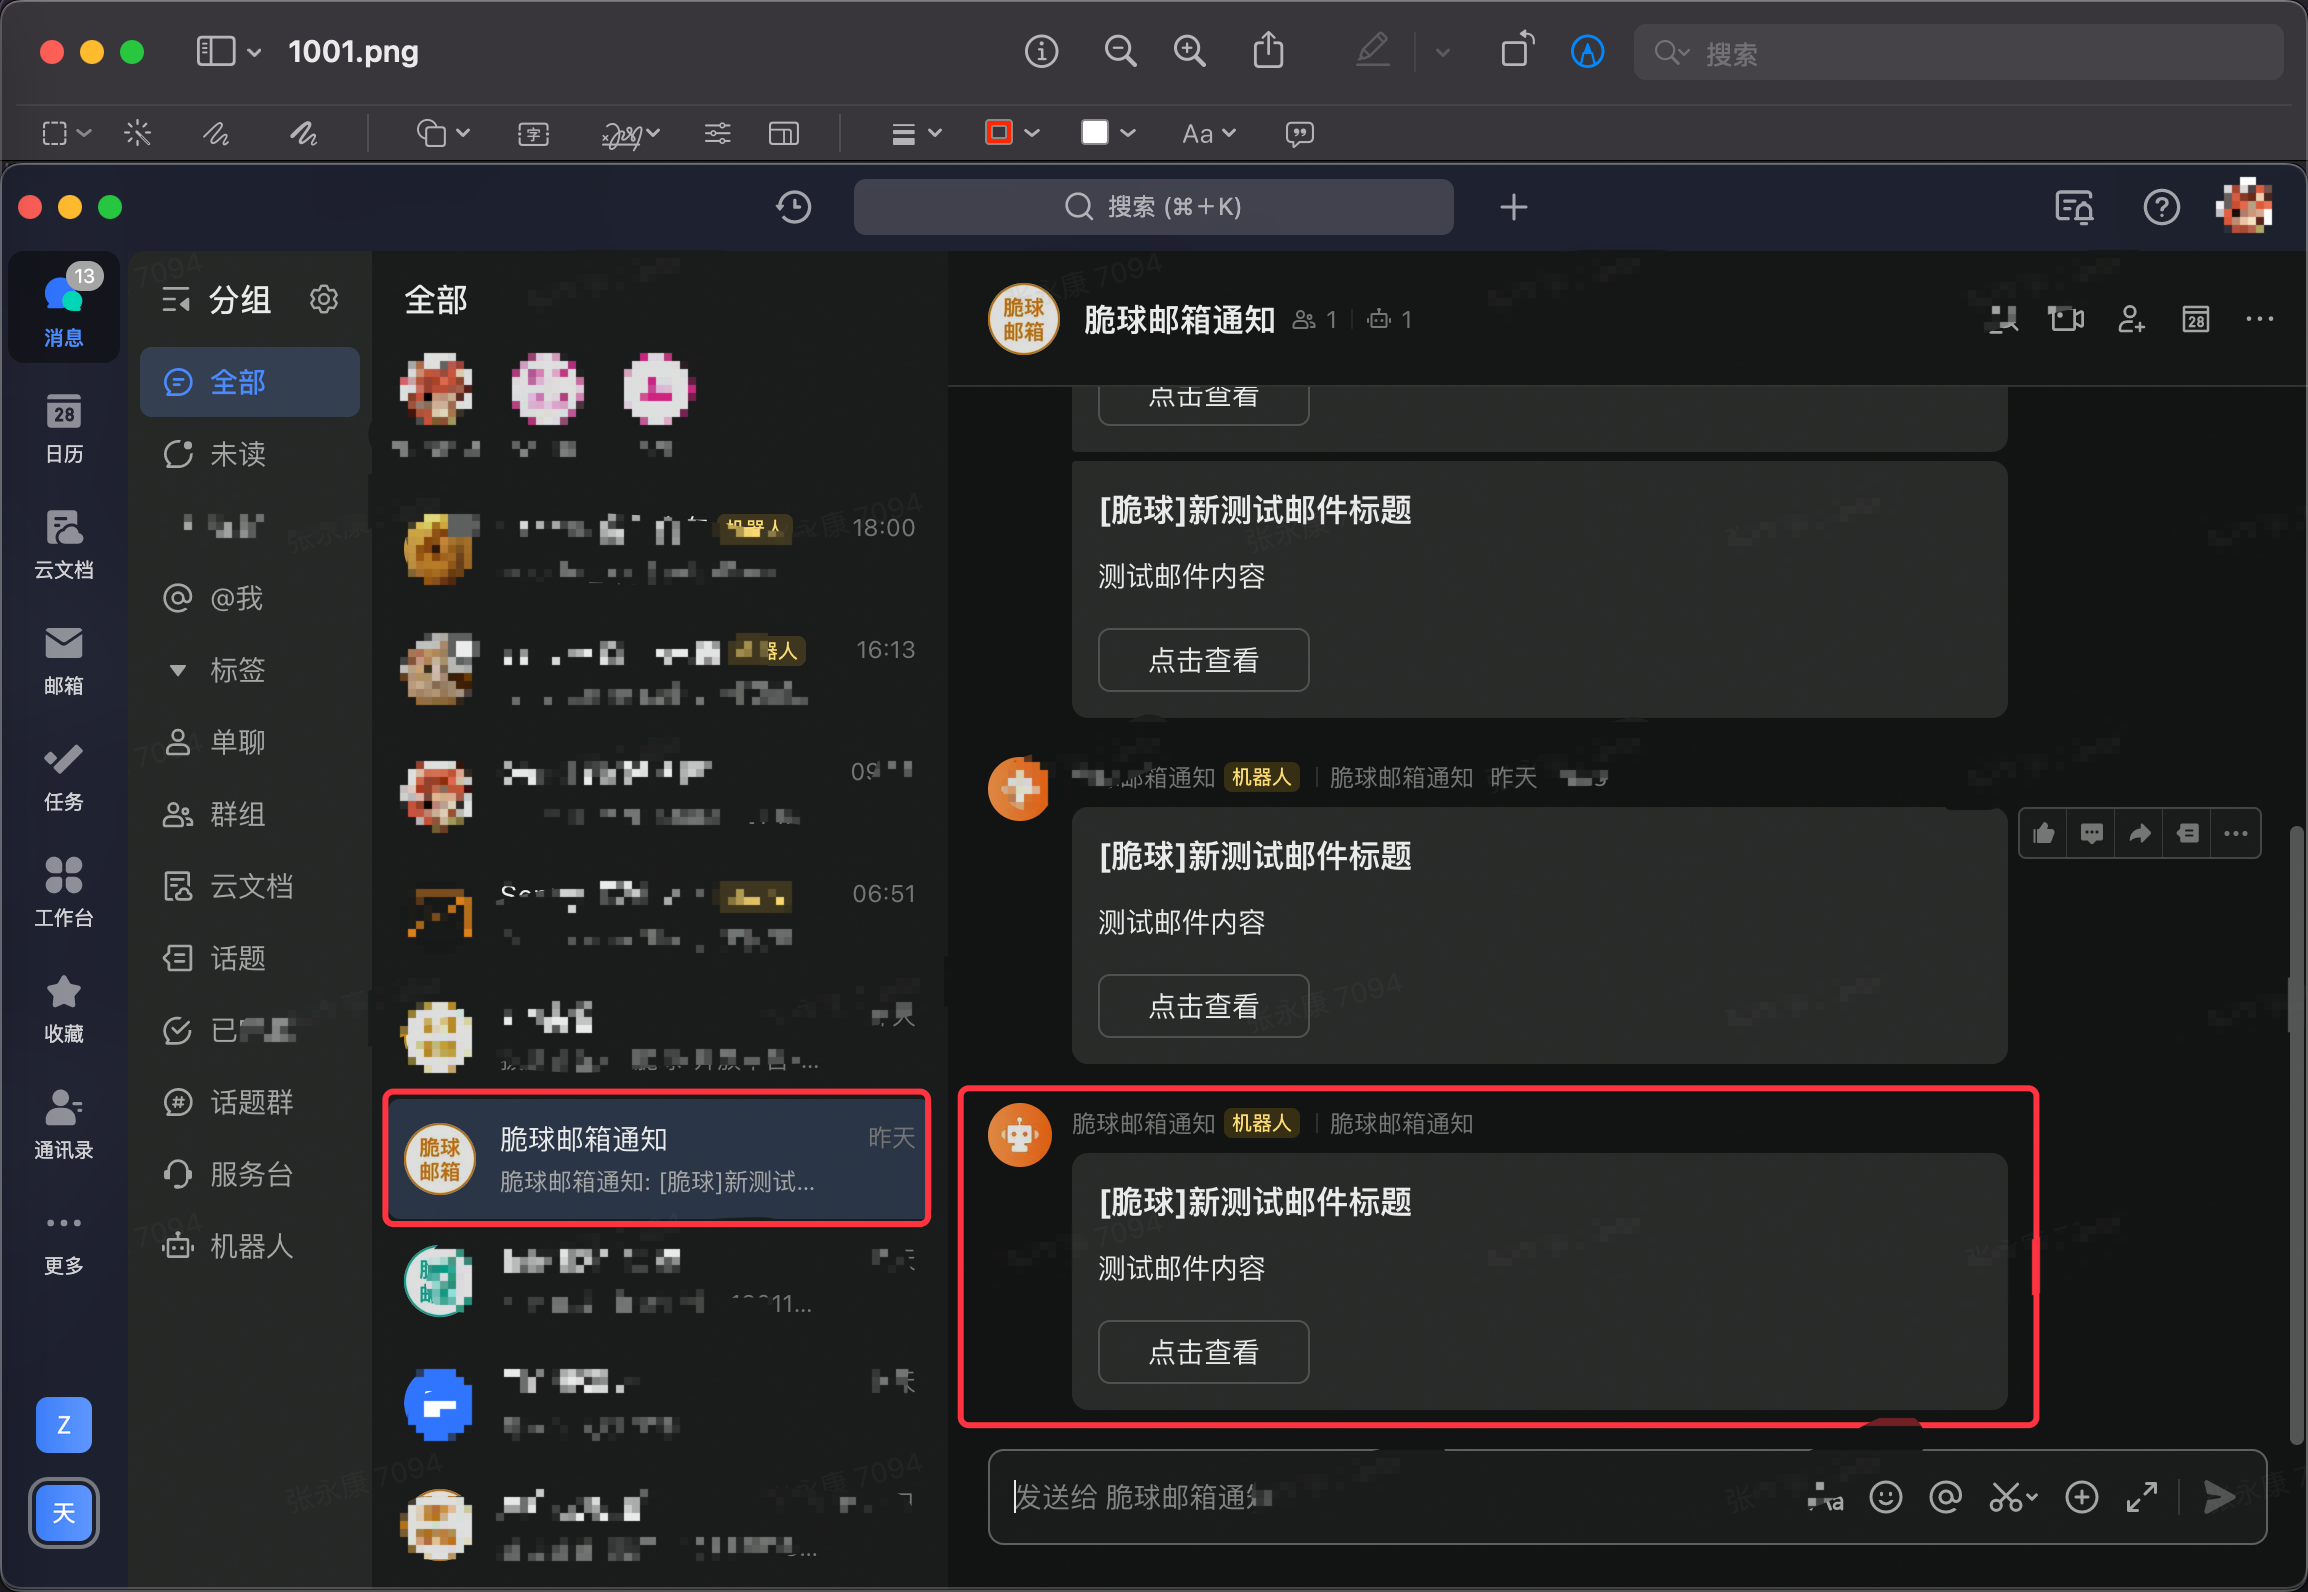Open the Adjust Color sliders tool
The height and width of the screenshot is (1592, 2308).
717,133
